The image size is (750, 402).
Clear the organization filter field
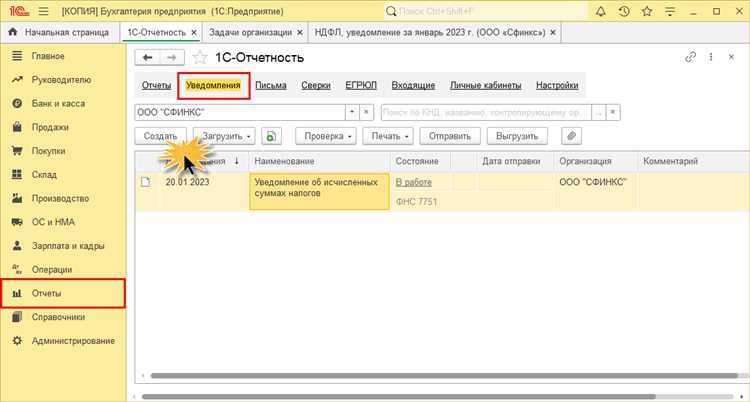(366, 112)
